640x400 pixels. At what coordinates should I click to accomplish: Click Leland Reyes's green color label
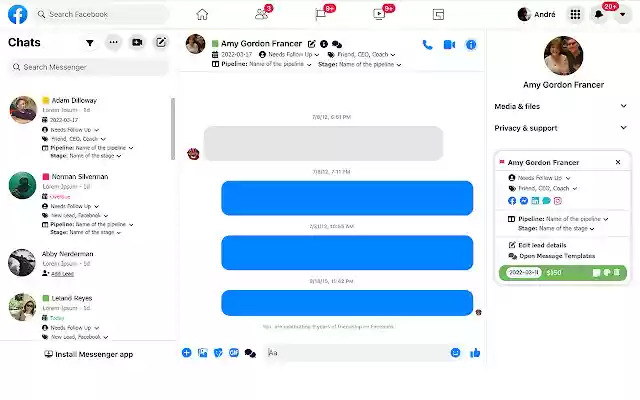(x=46, y=298)
